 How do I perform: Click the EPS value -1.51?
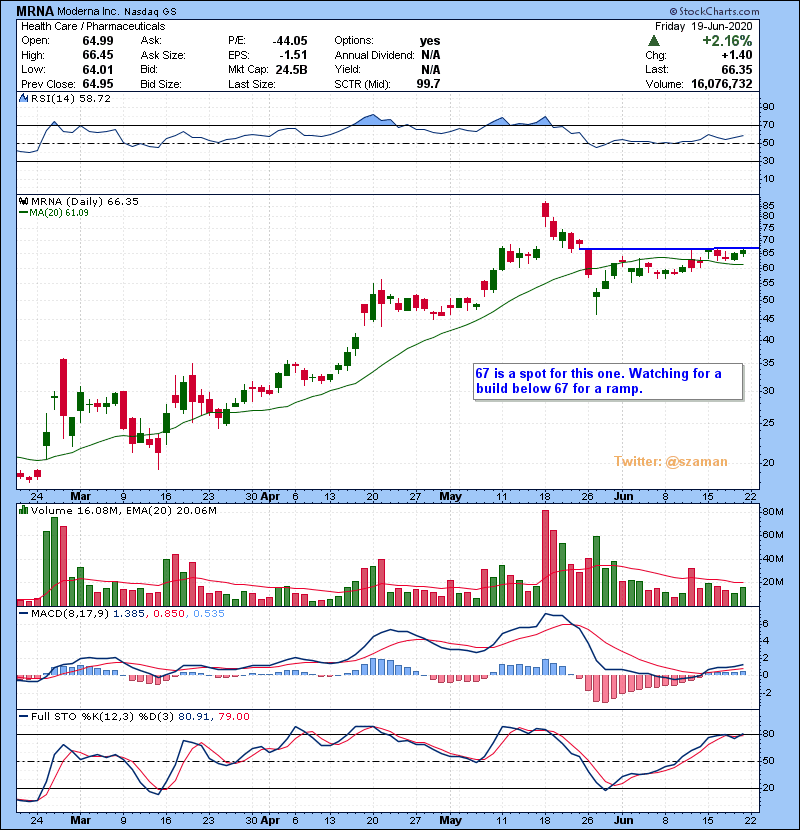click(293, 55)
